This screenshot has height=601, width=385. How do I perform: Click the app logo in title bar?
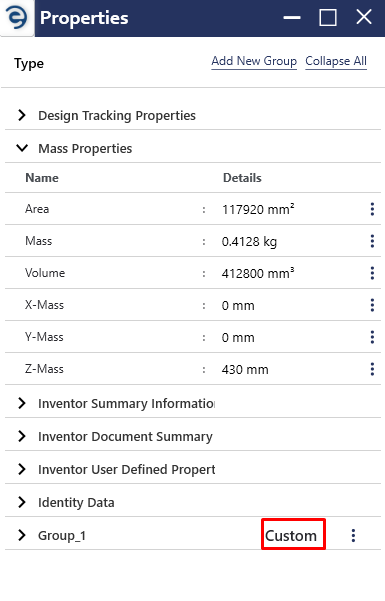[x=17, y=18]
